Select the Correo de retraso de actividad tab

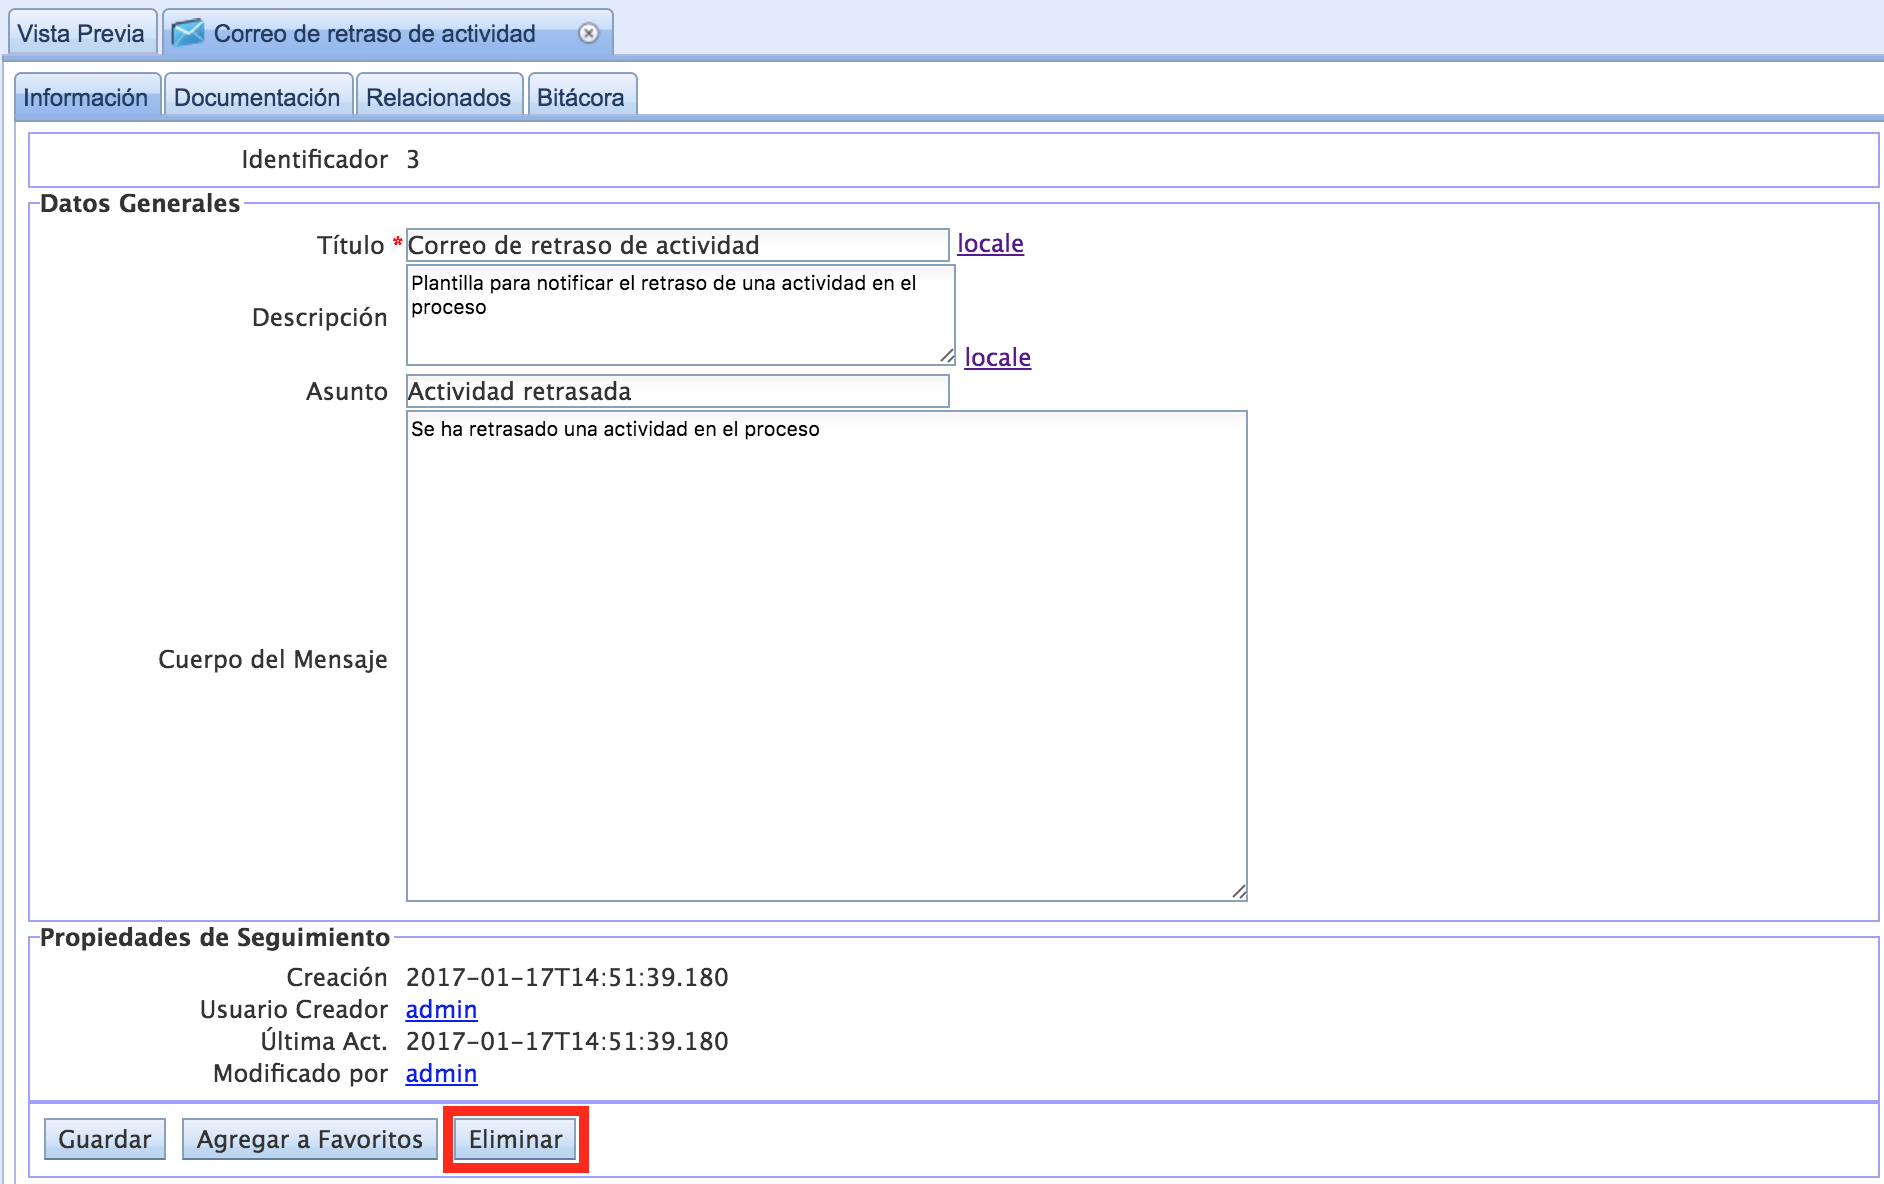point(388,33)
